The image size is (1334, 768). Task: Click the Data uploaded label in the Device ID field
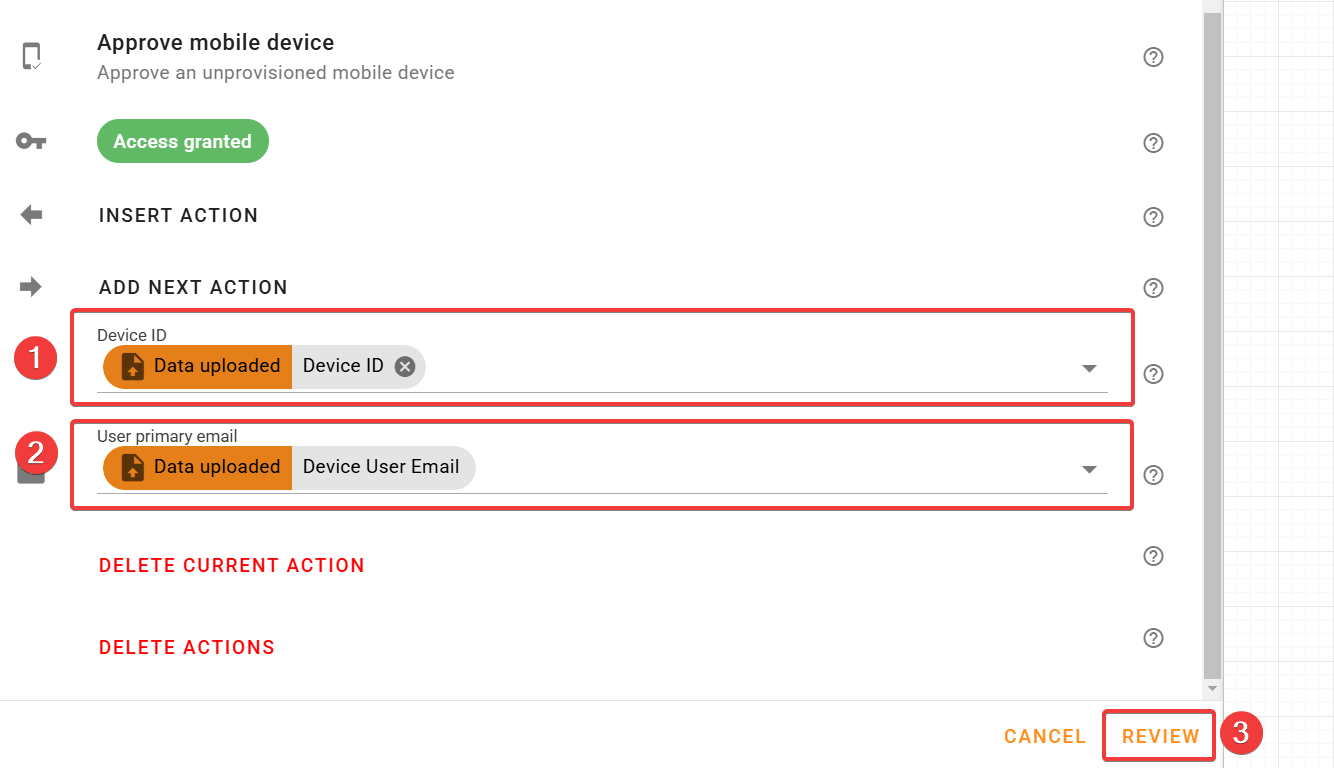click(217, 366)
